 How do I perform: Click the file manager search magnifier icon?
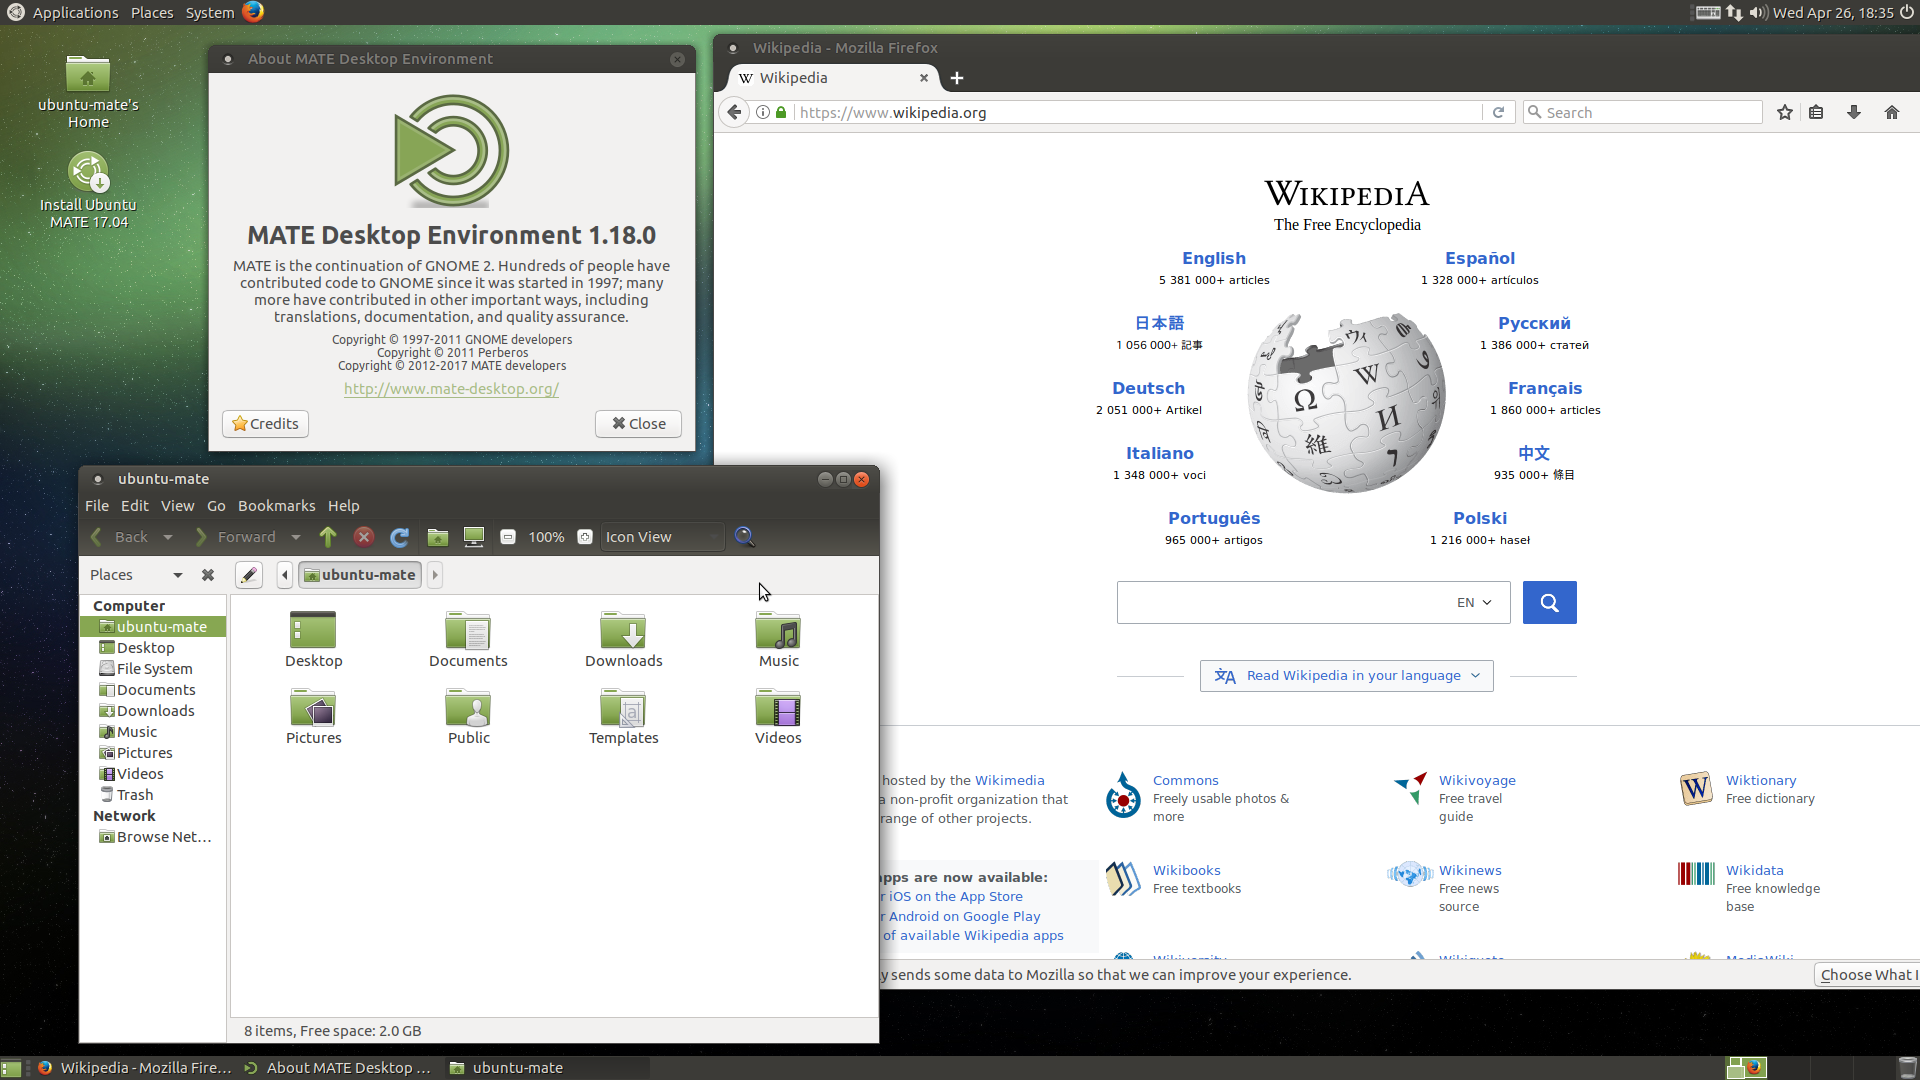point(744,537)
